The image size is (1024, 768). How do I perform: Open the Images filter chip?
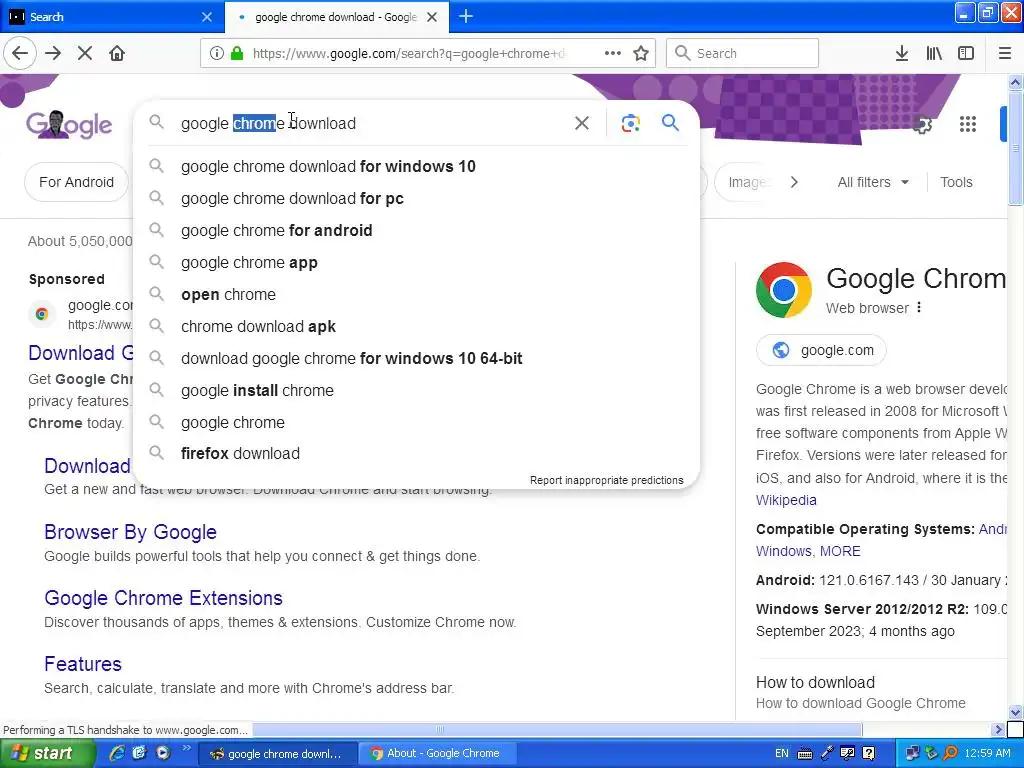coord(748,182)
